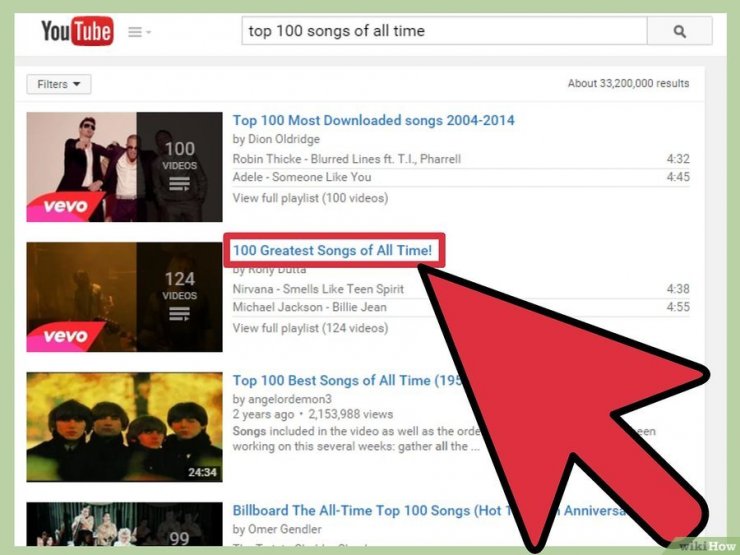Click the 4:38 duration of Smells Like Teen Spirit

[x=678, y=289]
